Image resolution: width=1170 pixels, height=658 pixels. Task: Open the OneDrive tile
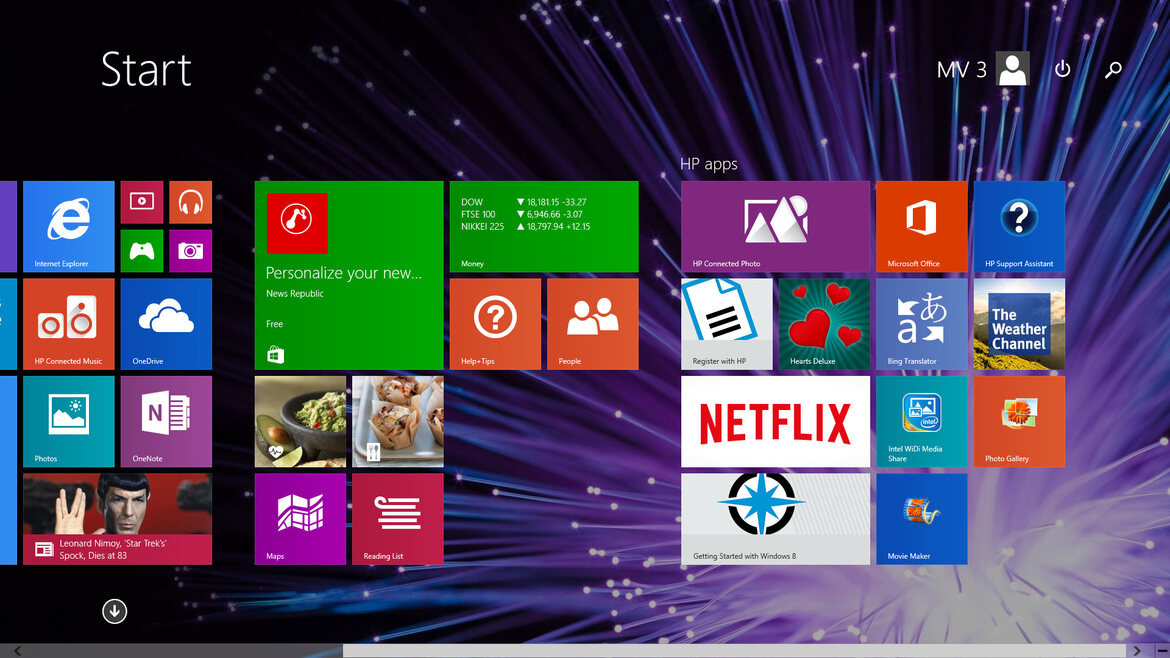point(166,324)
